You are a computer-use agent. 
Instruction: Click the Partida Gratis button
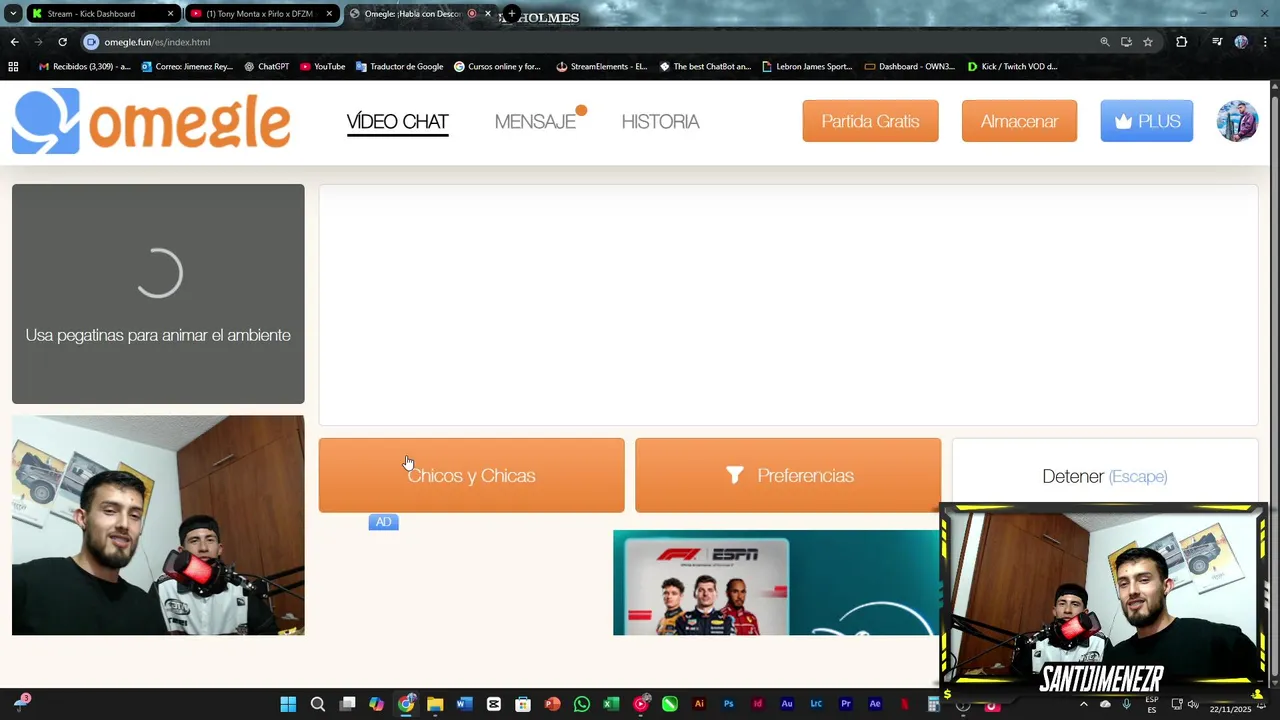tap(870, 121)
